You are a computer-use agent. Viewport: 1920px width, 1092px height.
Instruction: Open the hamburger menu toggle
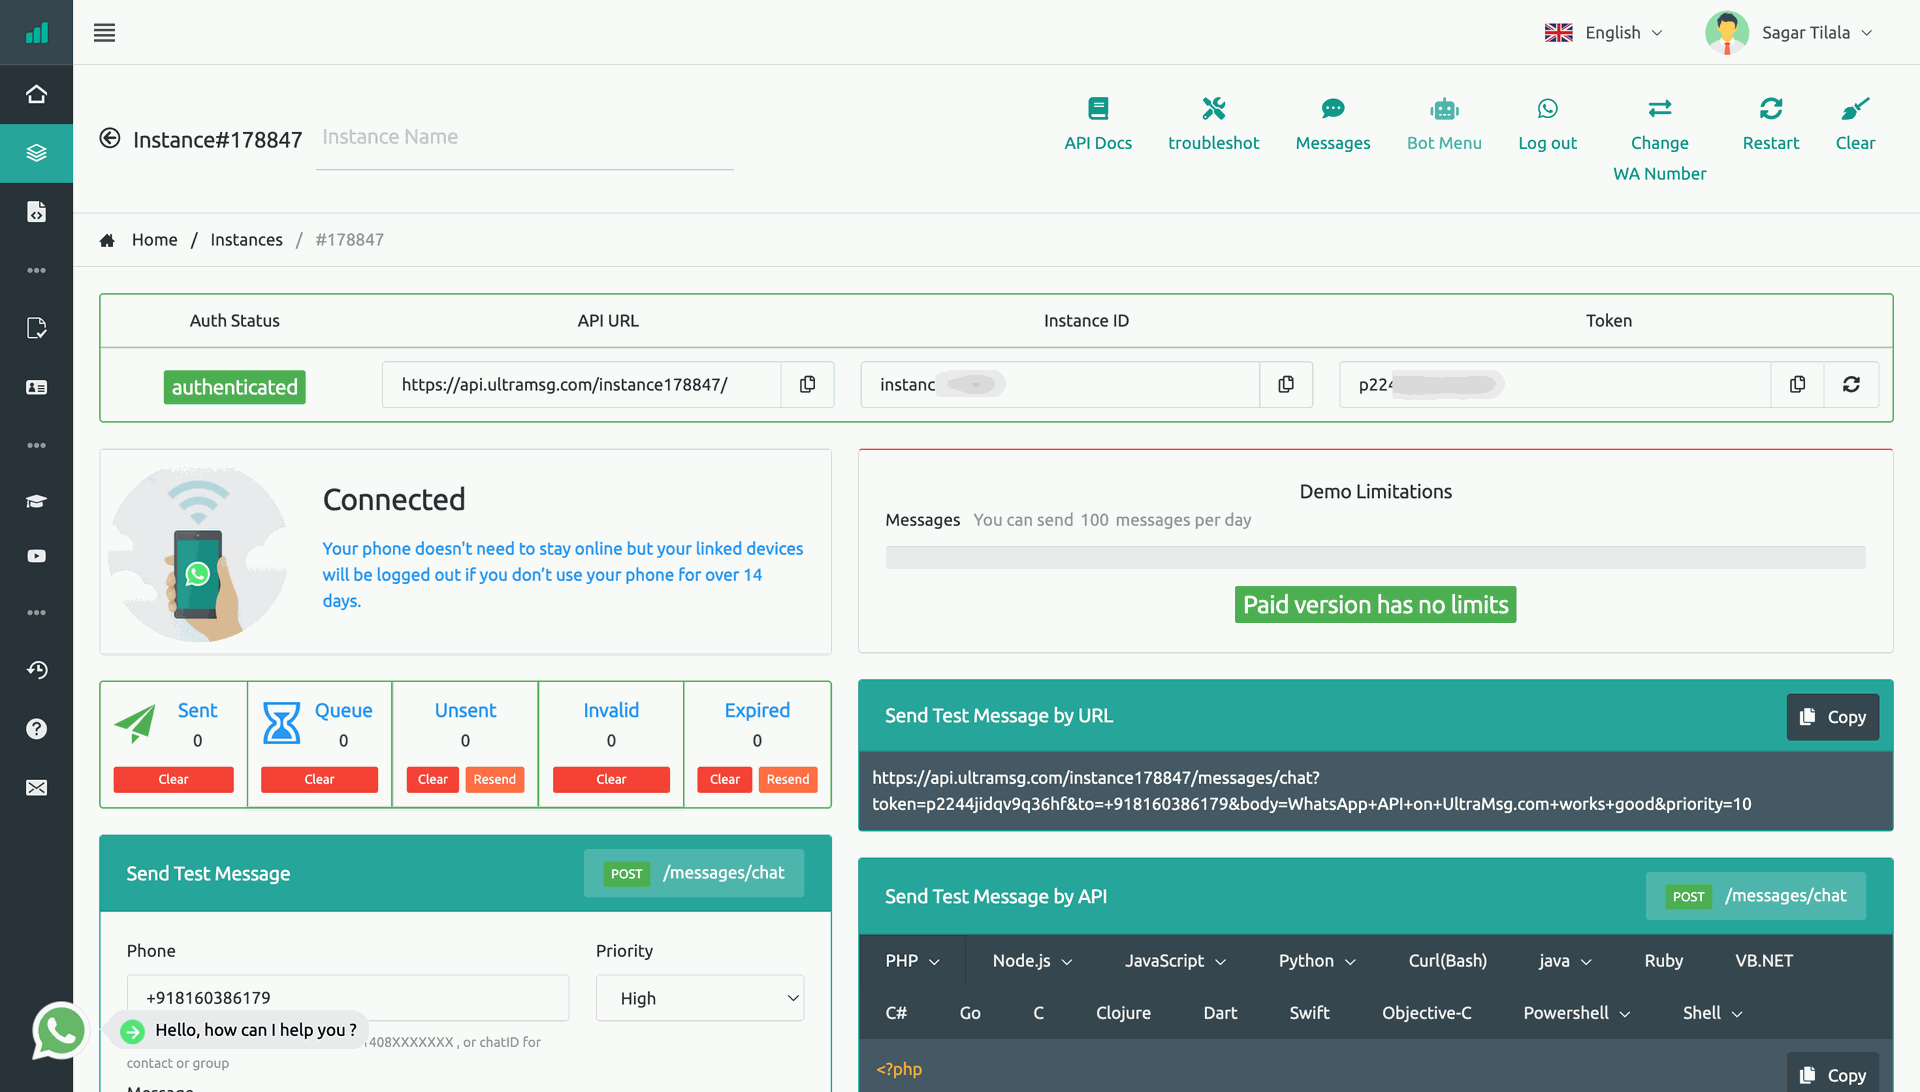click(104, 33)
